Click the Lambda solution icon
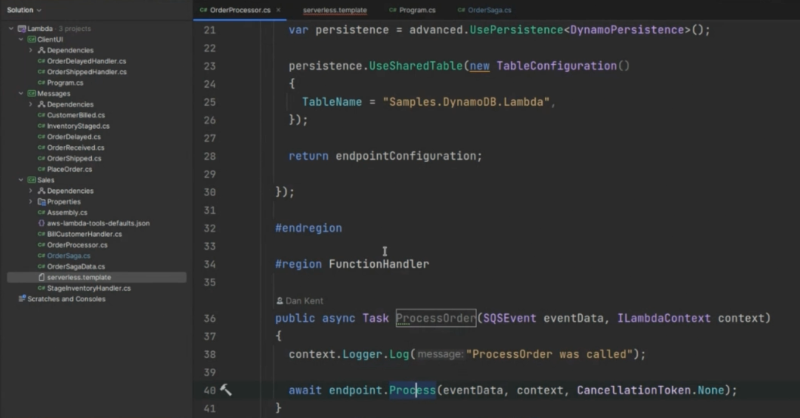Image resolution: width=800 pixels, height=418 pixels. click(22, 29)
